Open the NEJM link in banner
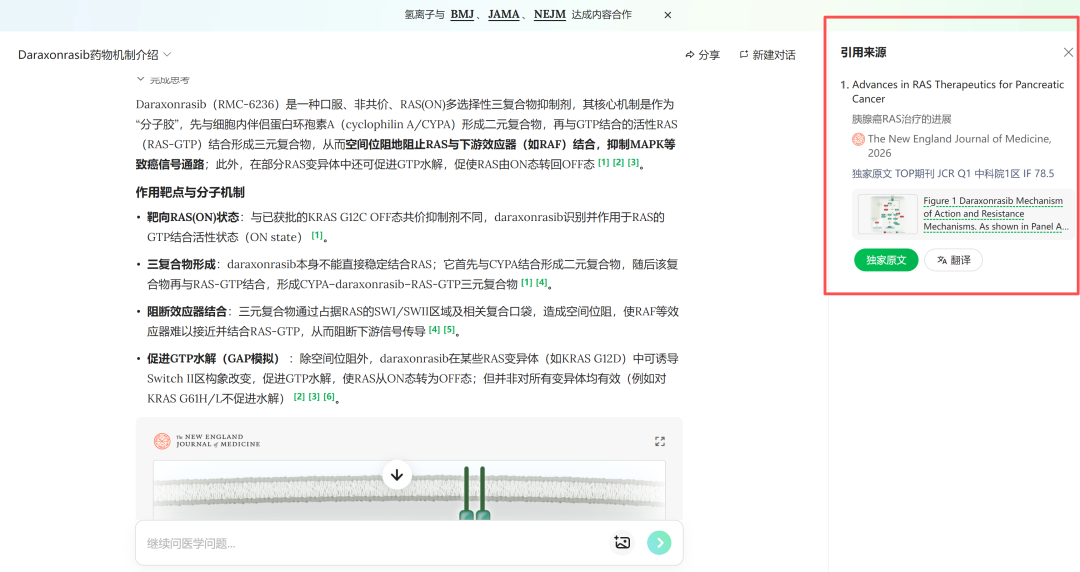 [x=550, y=14]
